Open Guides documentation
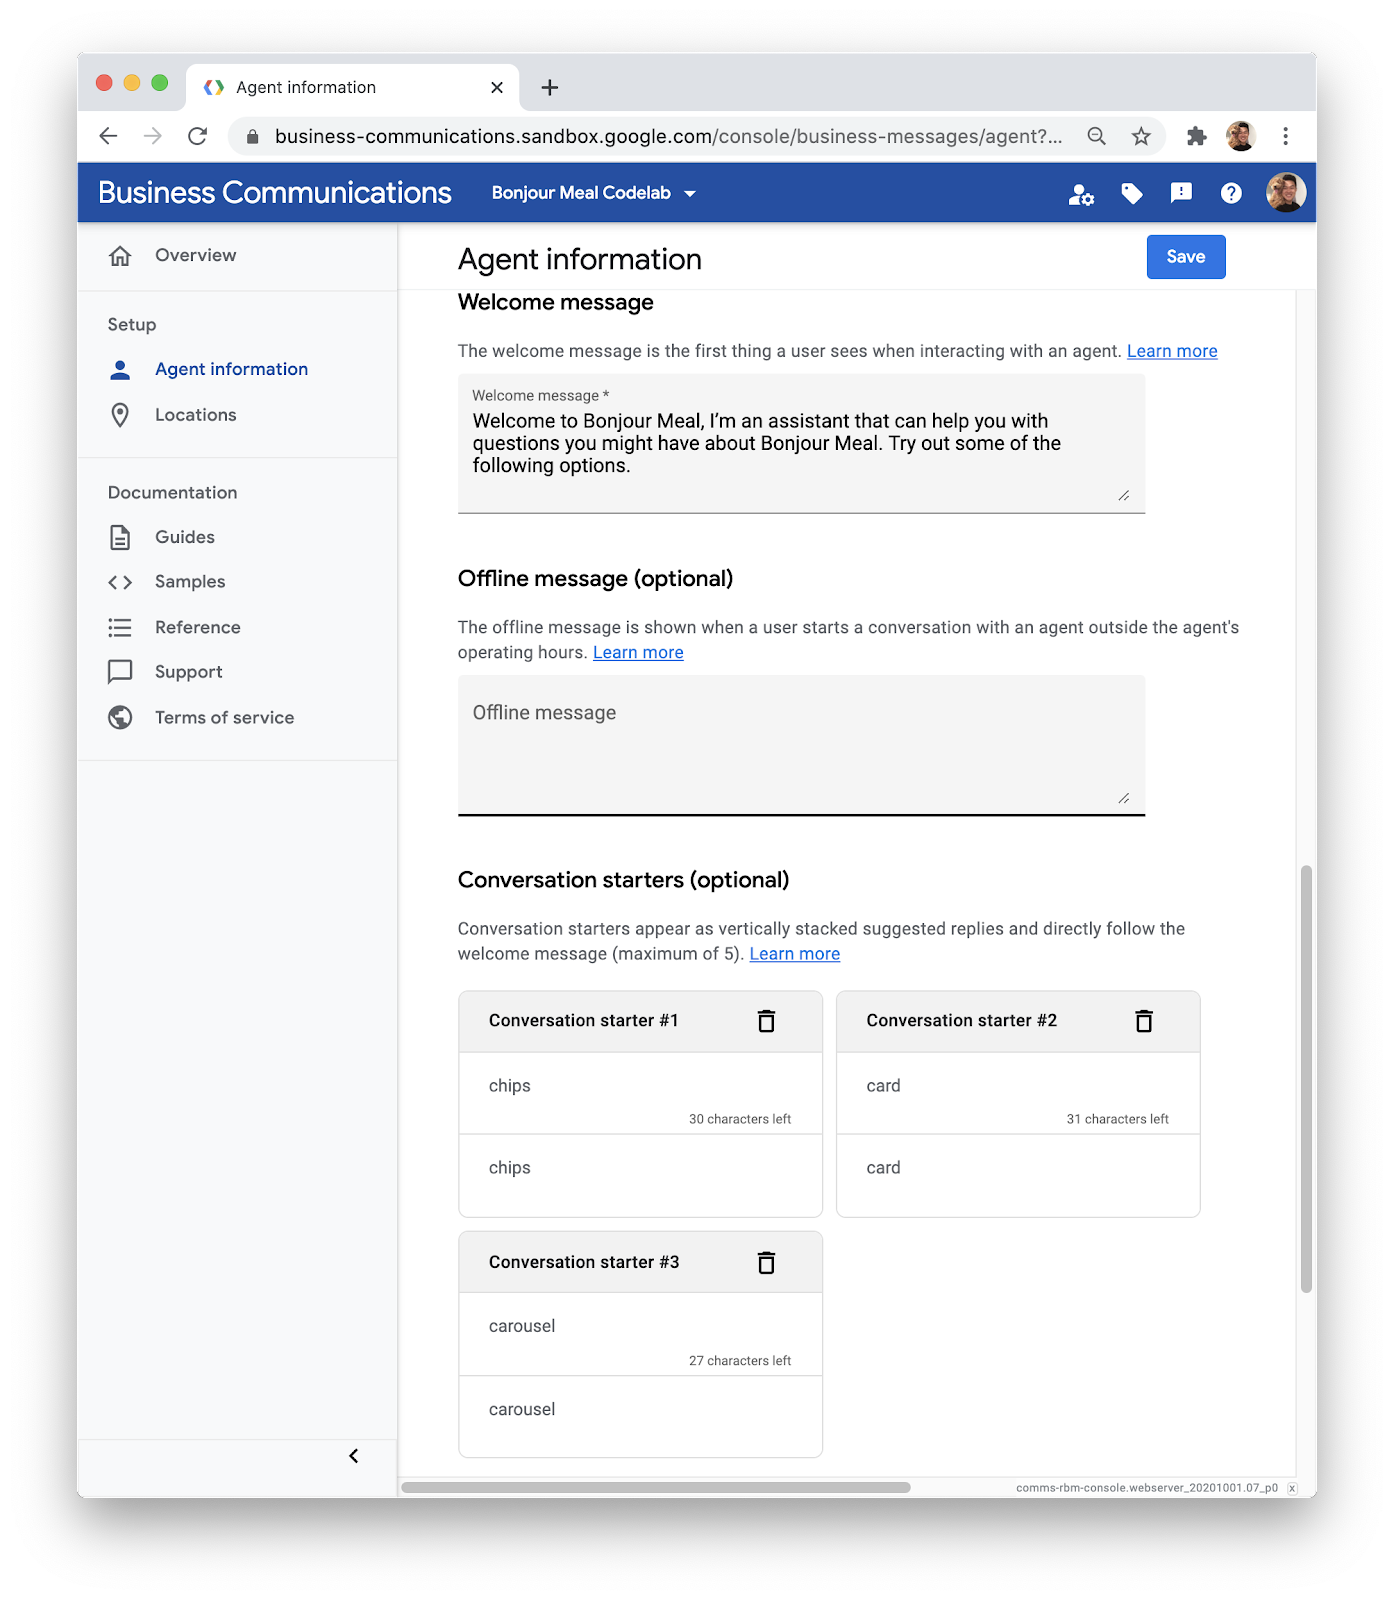1394x1600 pixels. pos(184,537)
